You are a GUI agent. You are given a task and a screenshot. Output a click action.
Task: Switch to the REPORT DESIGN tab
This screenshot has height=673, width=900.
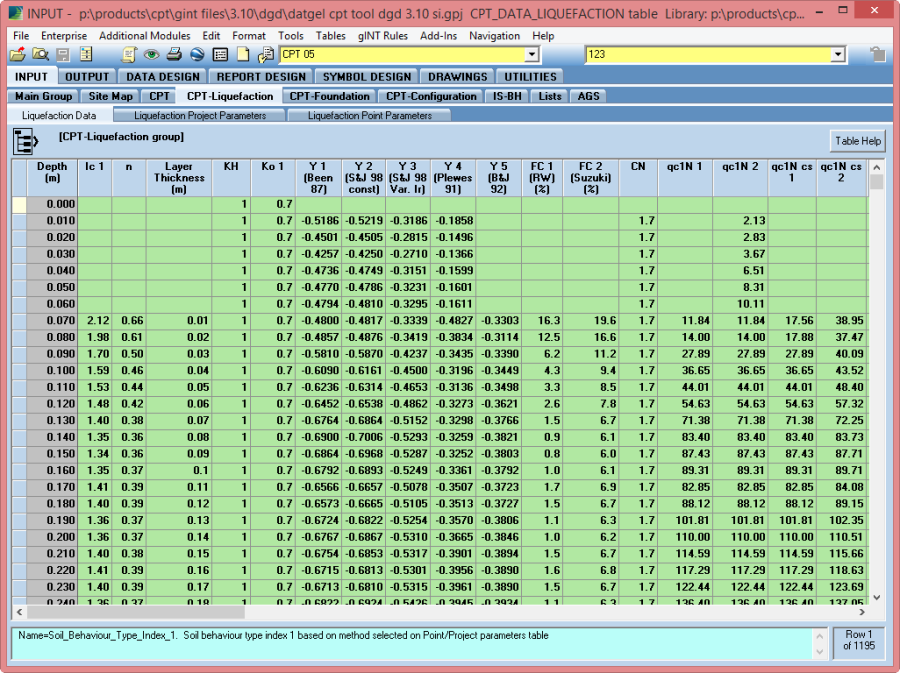pyautogui.click(x=261, y=76)
